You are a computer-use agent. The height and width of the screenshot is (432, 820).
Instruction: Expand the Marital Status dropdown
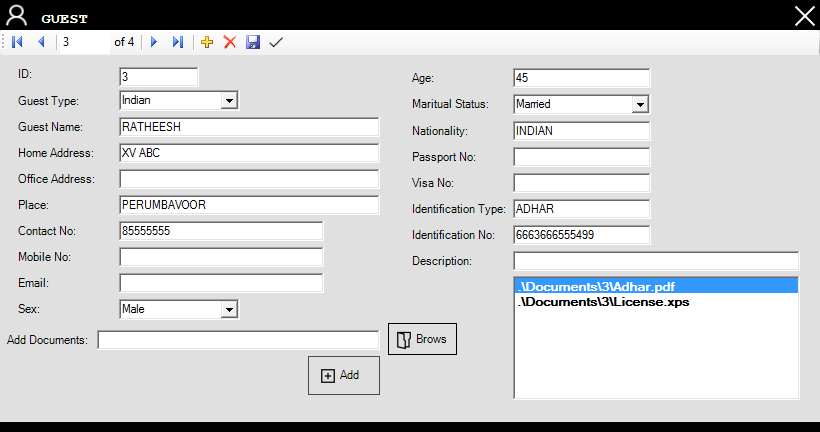pos(640,104)
